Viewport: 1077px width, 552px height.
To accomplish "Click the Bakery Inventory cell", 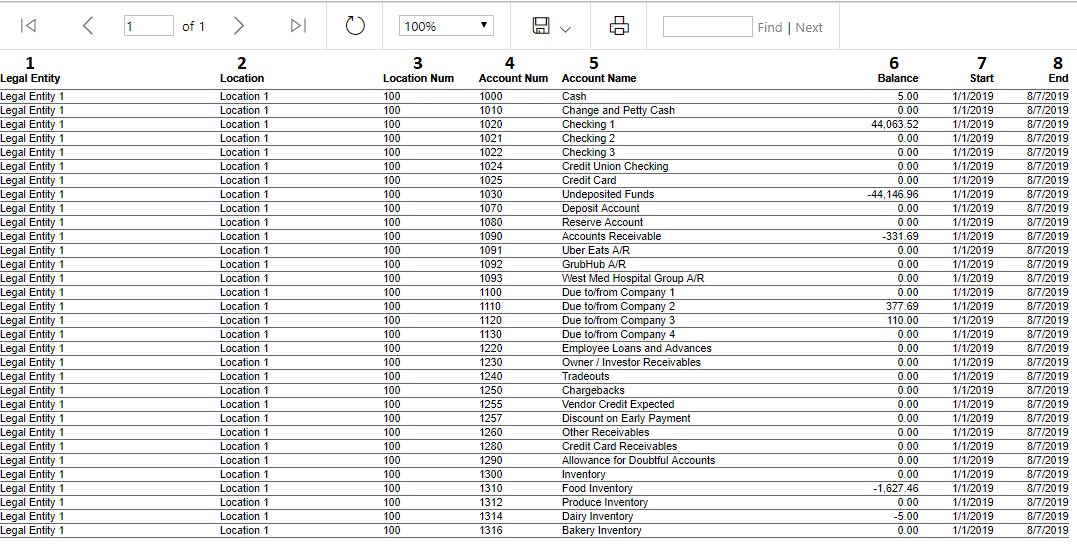I will (x=602, y=530).
